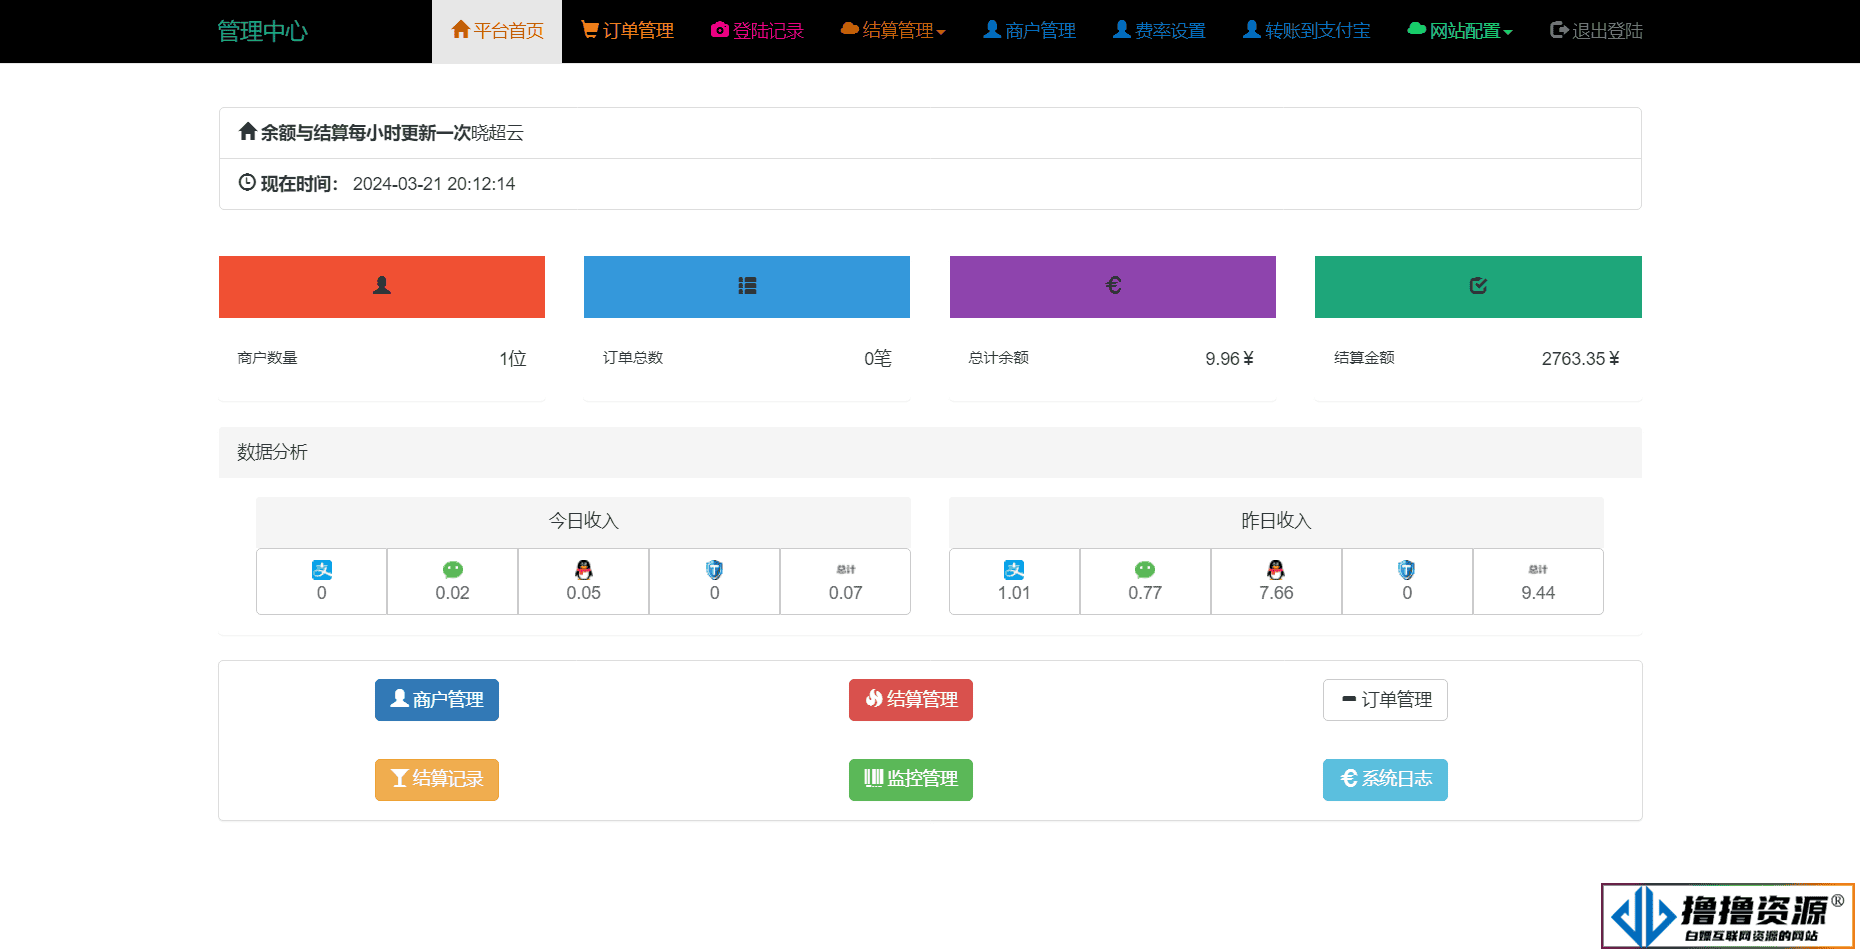Click the check icon on green card

pos(1478,286)
